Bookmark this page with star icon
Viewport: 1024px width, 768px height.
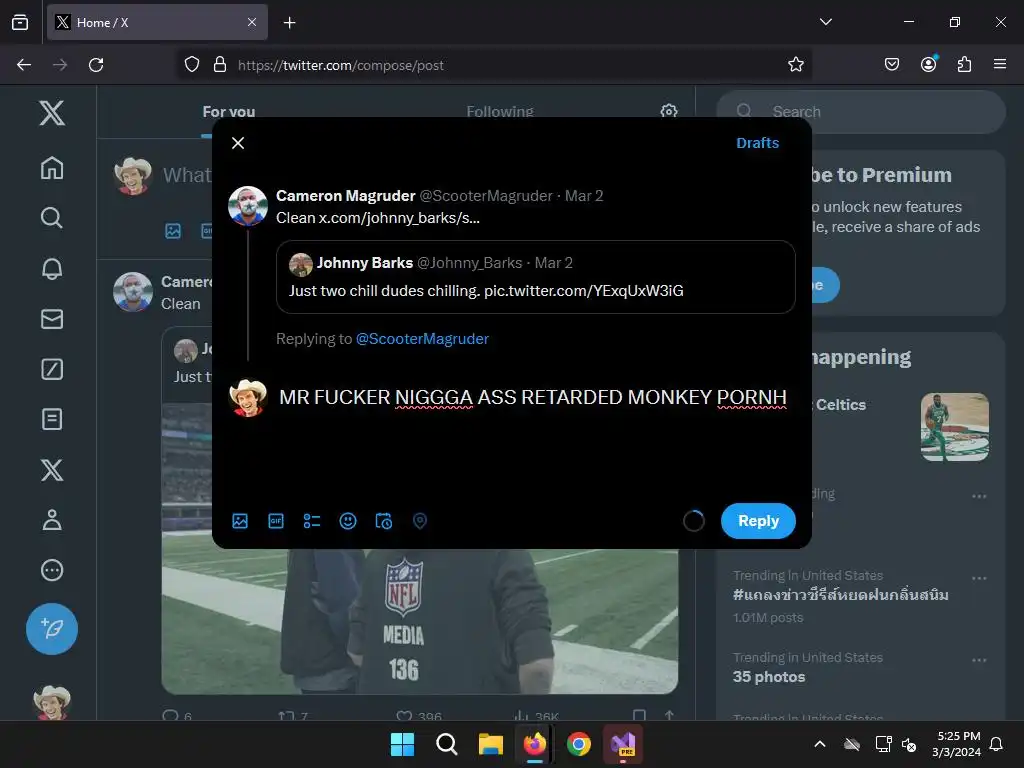coord(795,65)
